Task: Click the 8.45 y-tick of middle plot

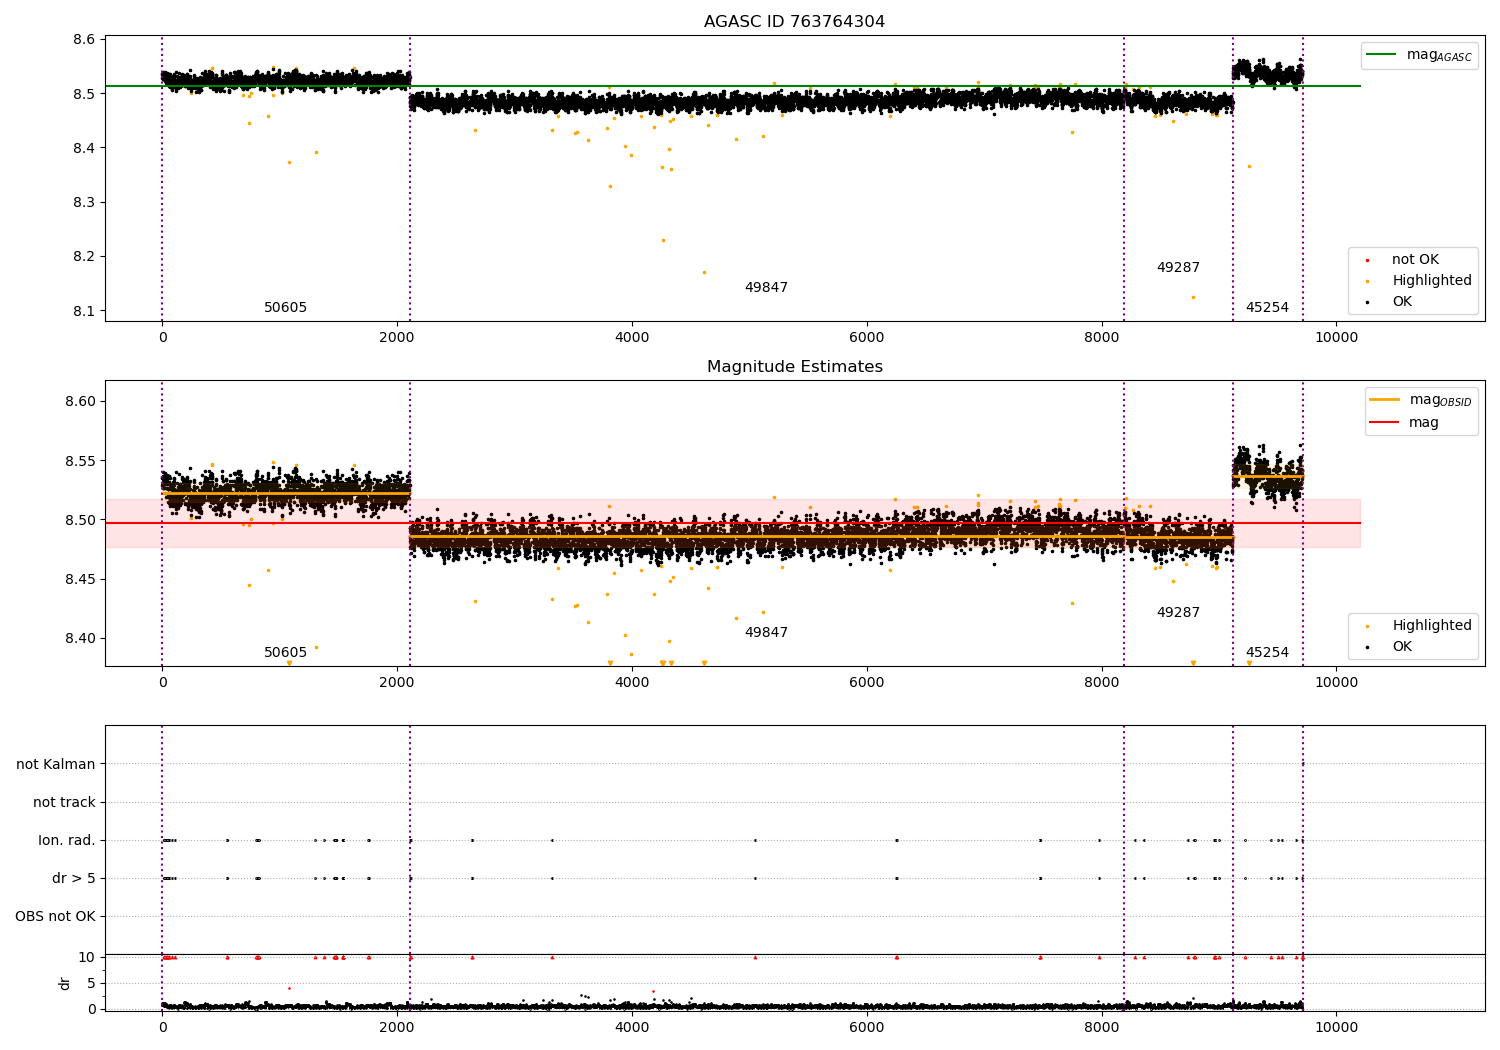Action: click(x=80, y=580)
